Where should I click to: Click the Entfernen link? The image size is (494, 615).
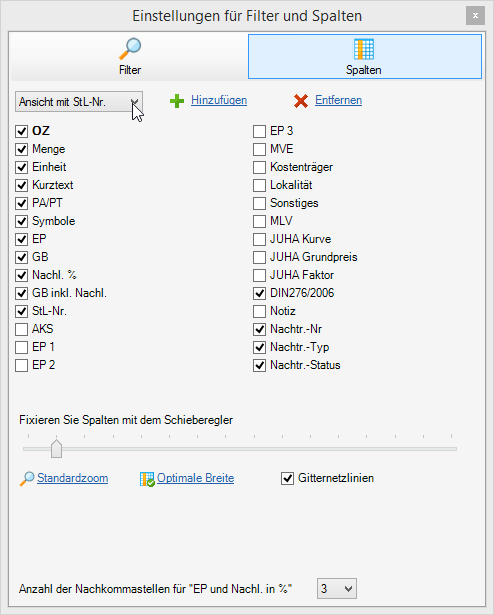(x=339, y=100)
